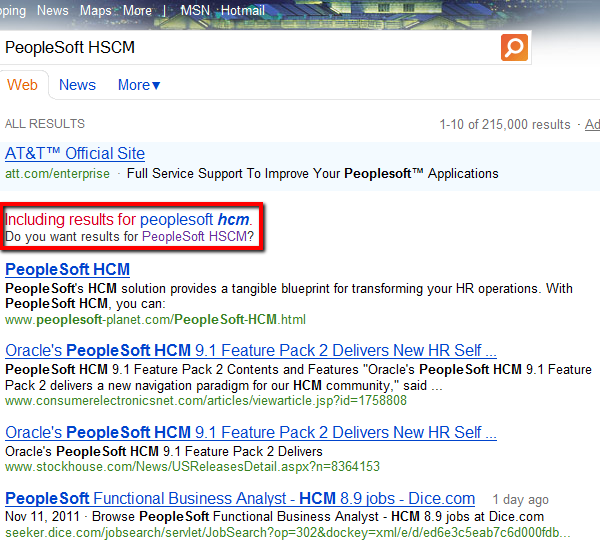Open the PeopleSoft HCM result title

click(x=67, y=269)
